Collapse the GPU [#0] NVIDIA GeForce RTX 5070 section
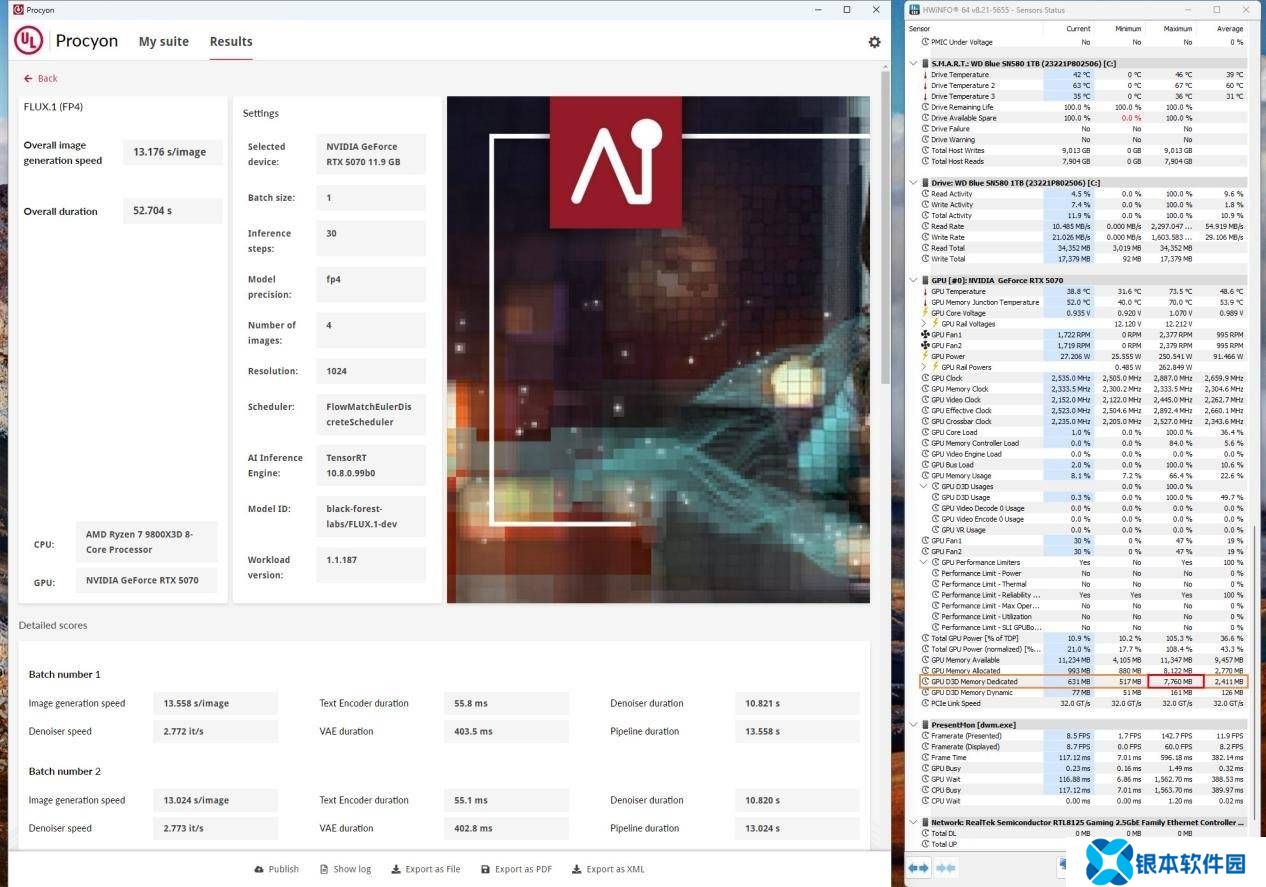Screen dimensions: 1266x887 pos(913,281)
